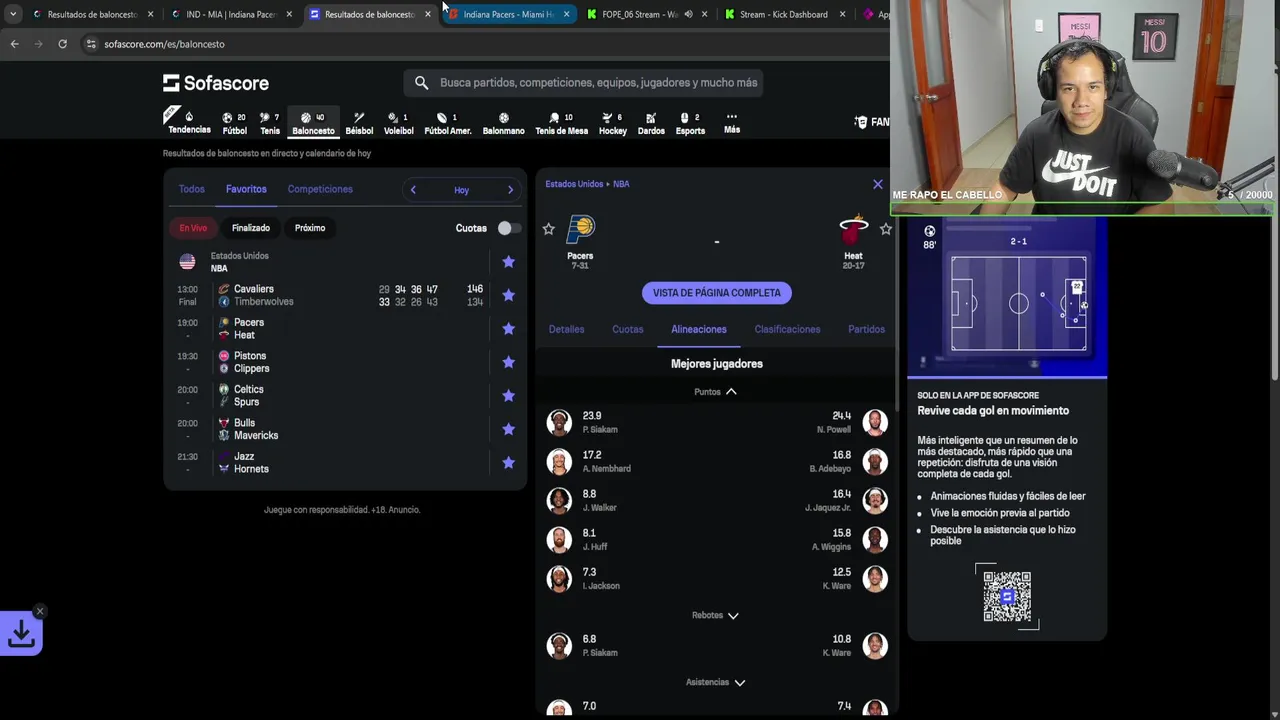The width and height of the screenshot is (1280, 720).
Task: Open the Fútbol sport icon
Action: 234,123
